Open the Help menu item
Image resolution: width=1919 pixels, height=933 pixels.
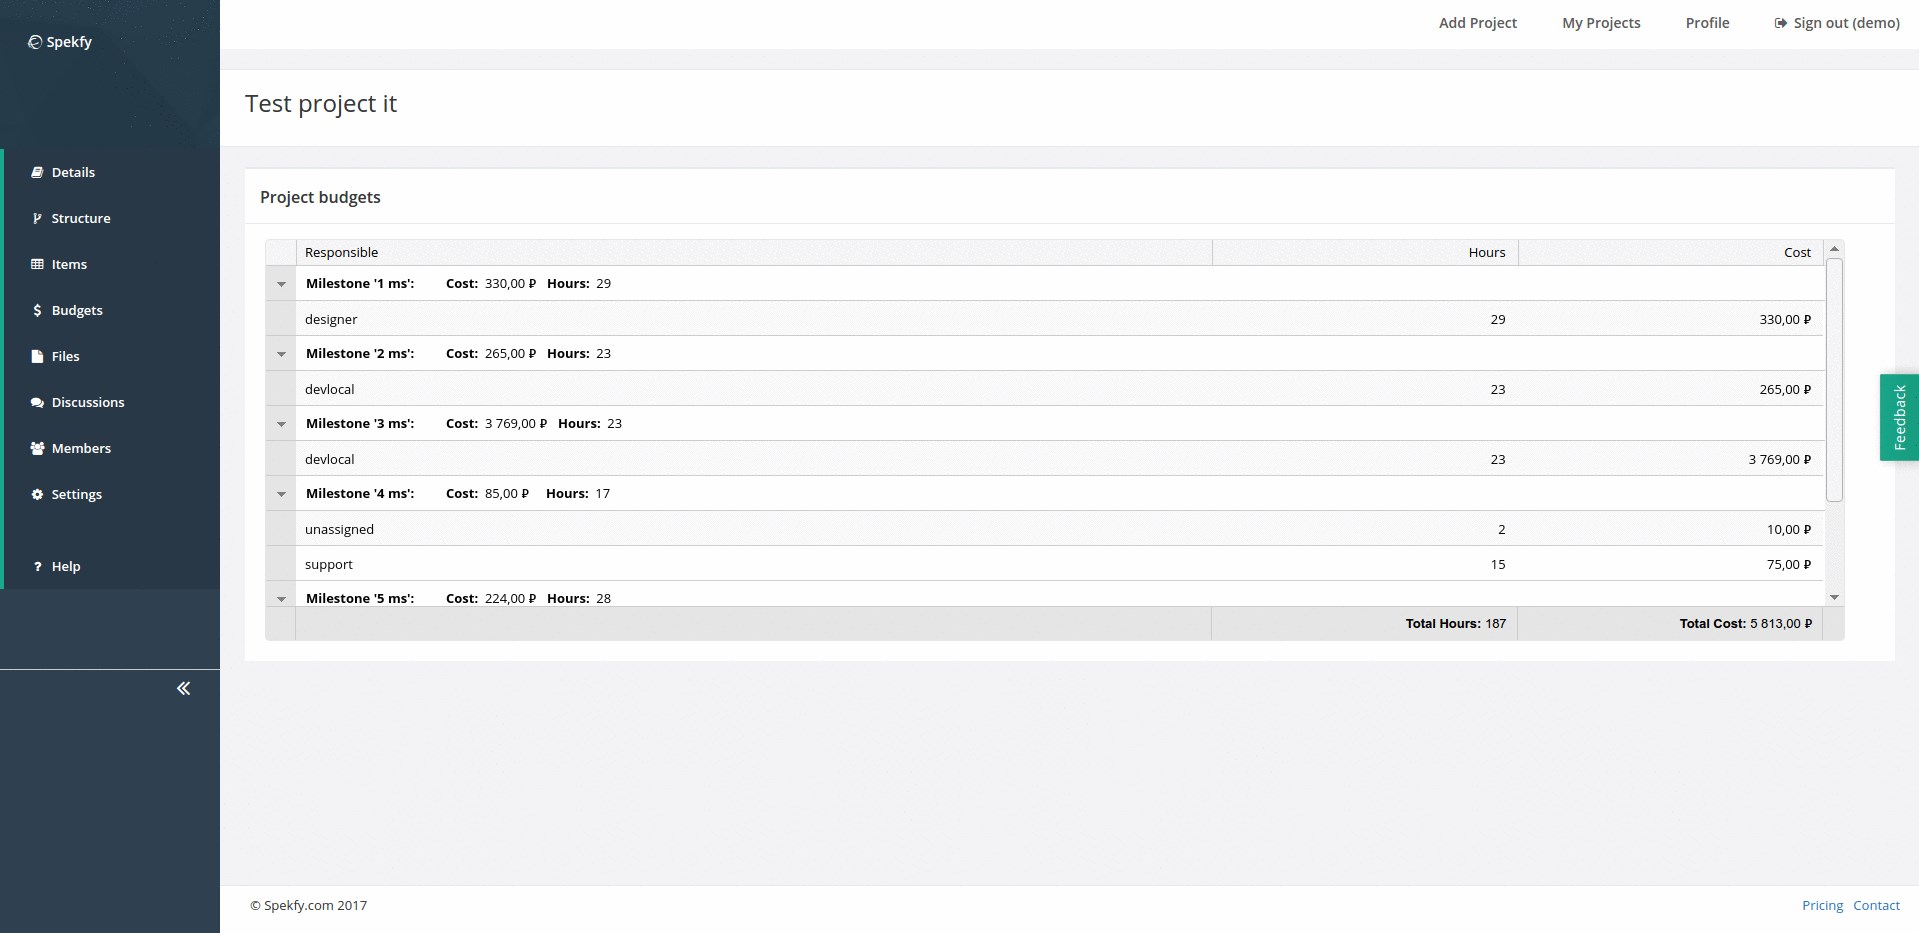65,566
